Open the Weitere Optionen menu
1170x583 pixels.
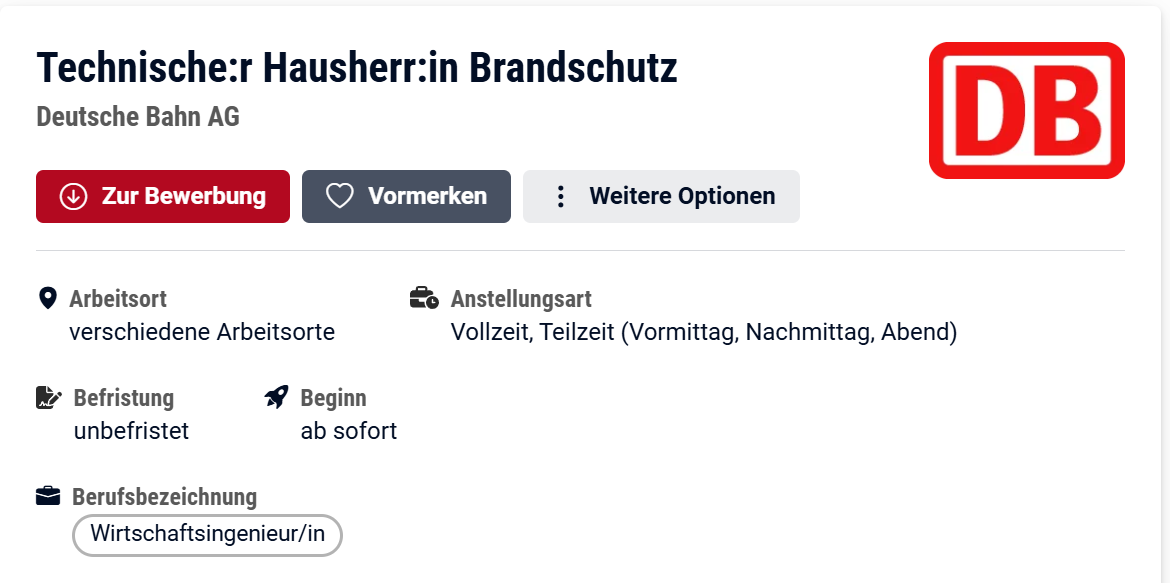(661, 196)
